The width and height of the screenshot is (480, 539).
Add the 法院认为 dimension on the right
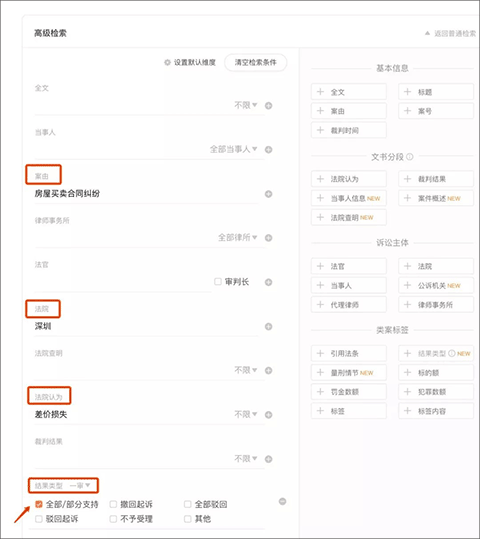click(x=349, y=179)
